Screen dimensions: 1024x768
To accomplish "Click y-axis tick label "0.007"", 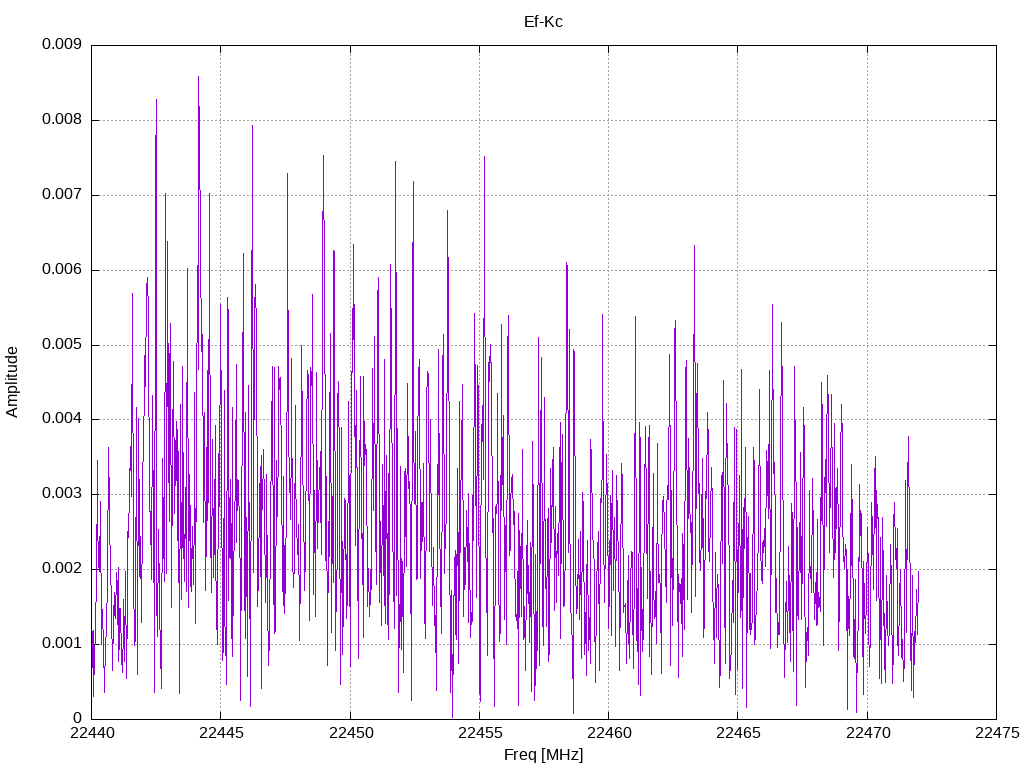I will tap(62, 194).
